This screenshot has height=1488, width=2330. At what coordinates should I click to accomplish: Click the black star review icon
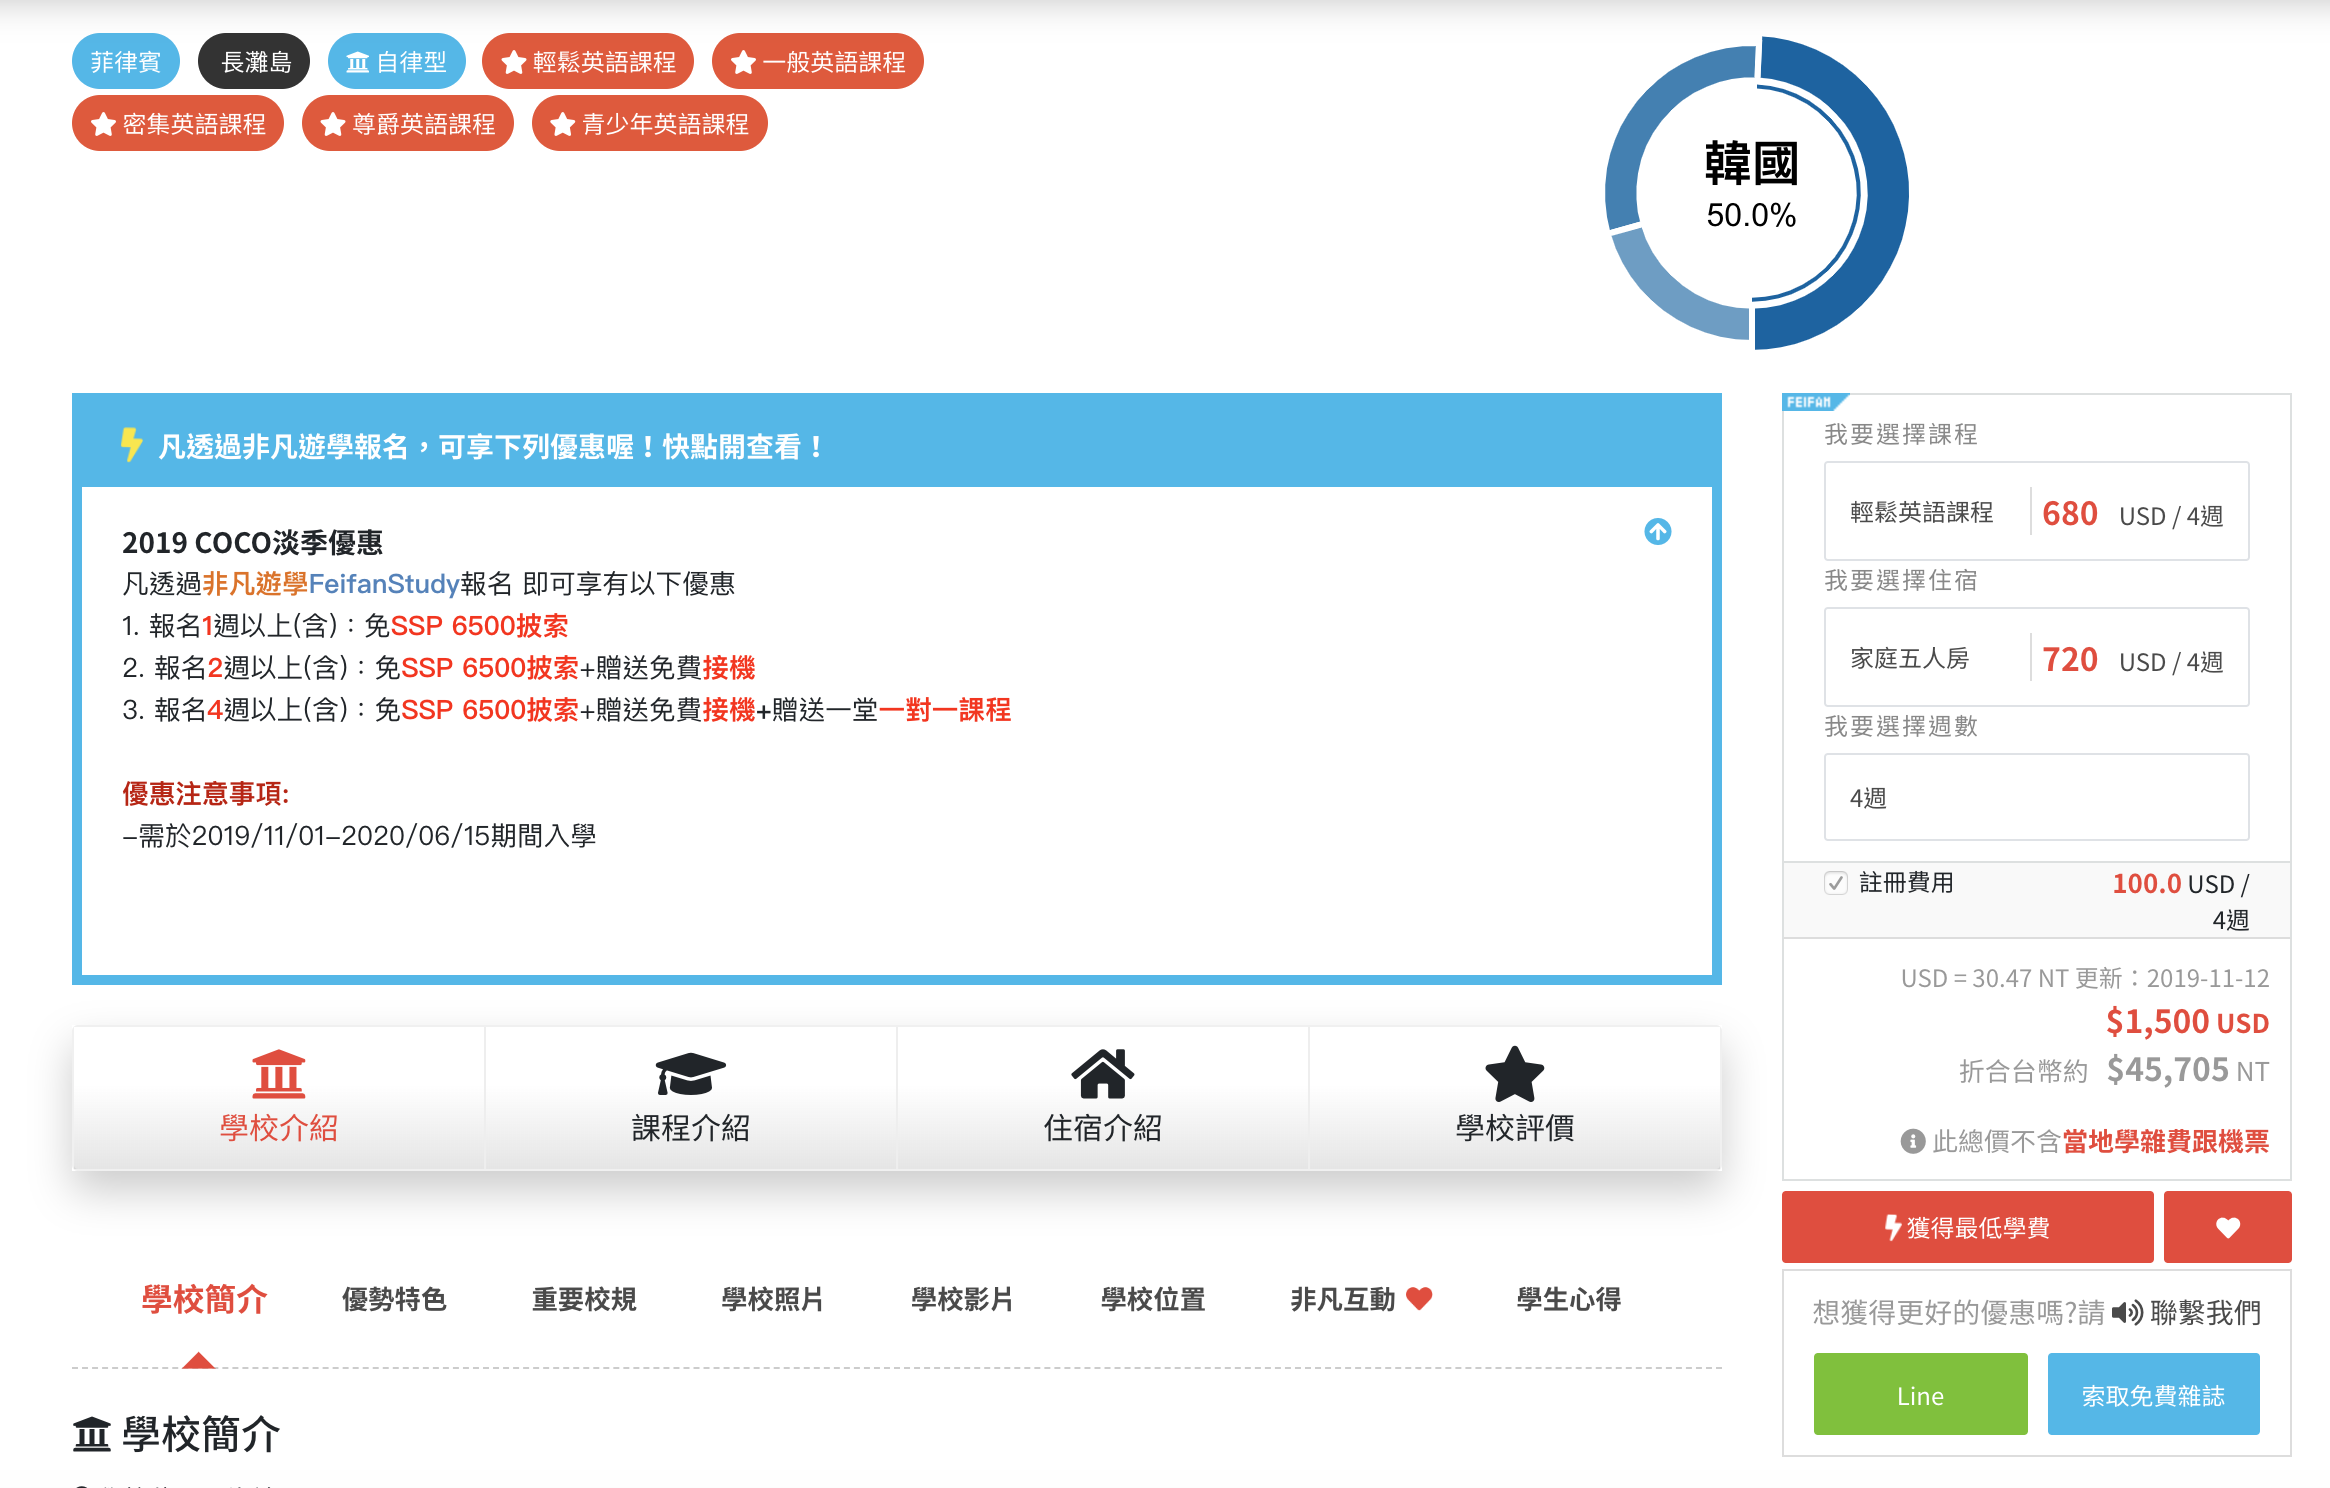[1514, 1073]
